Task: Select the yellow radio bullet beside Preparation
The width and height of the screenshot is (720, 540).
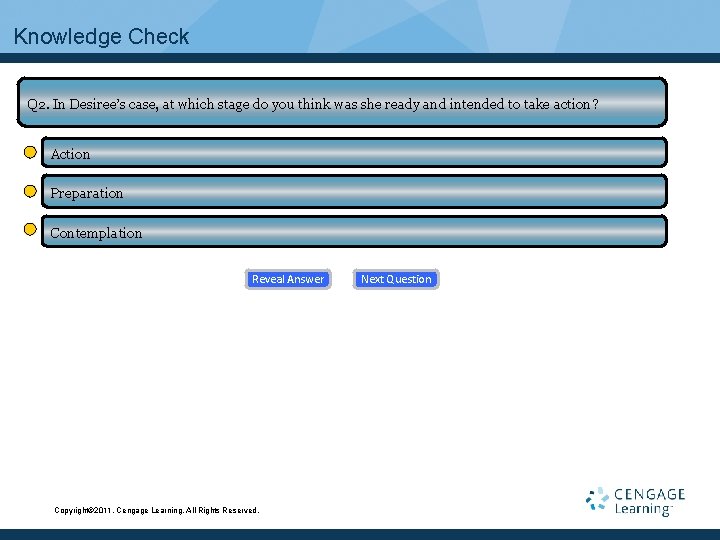Action: (30, 191)
